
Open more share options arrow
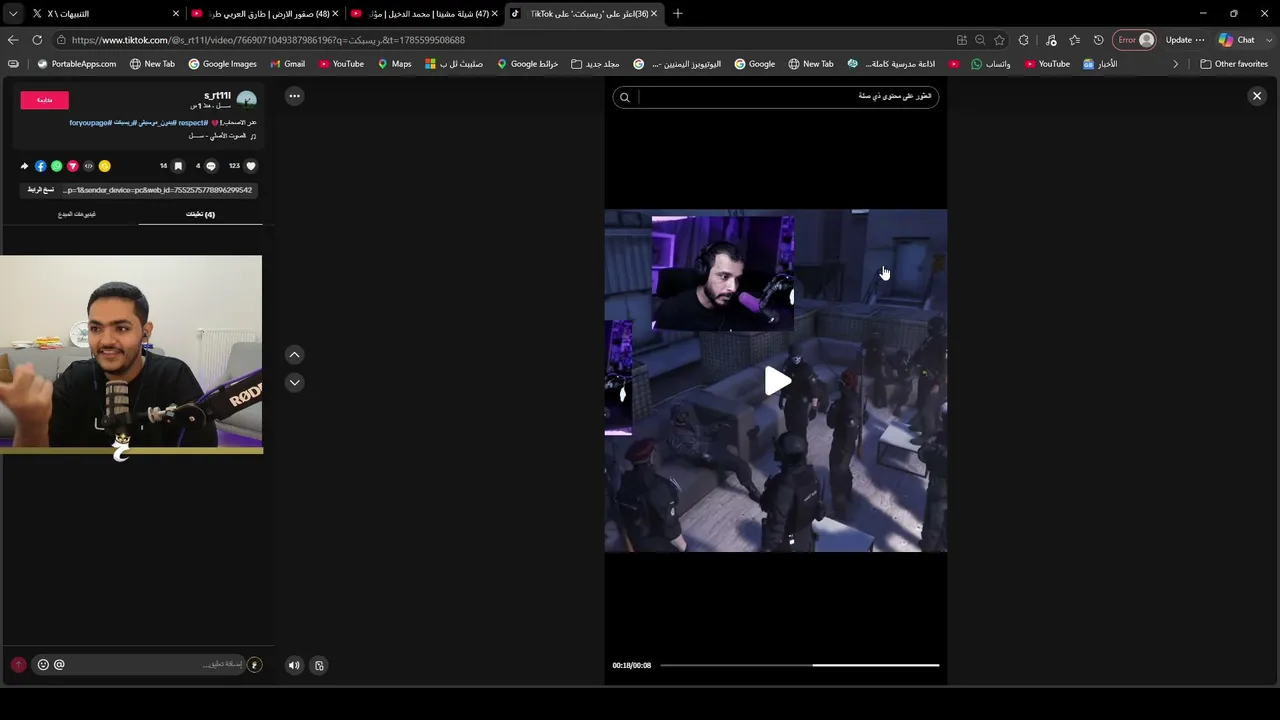pyautogui.click(x=25, y=166)
